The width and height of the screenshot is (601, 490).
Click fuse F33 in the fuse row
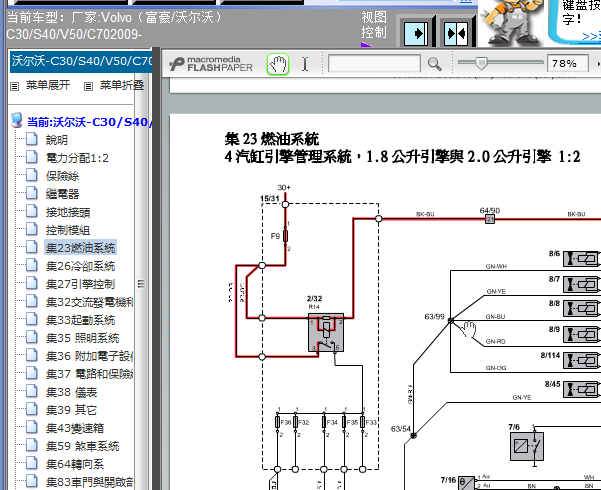click(x=363, y=422)
